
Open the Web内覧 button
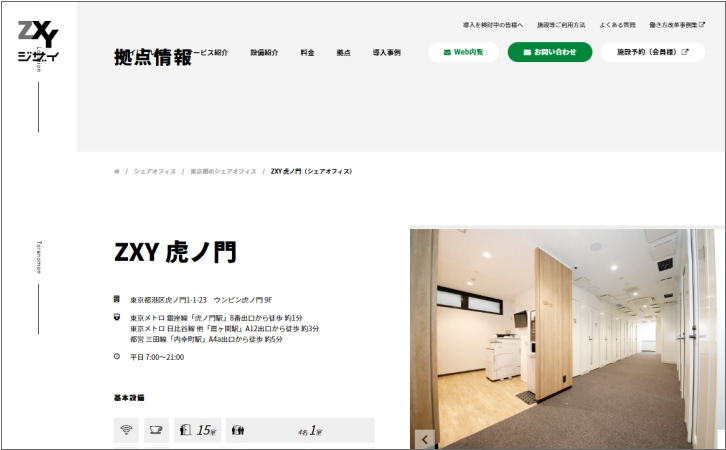click(x=463, y=52)
